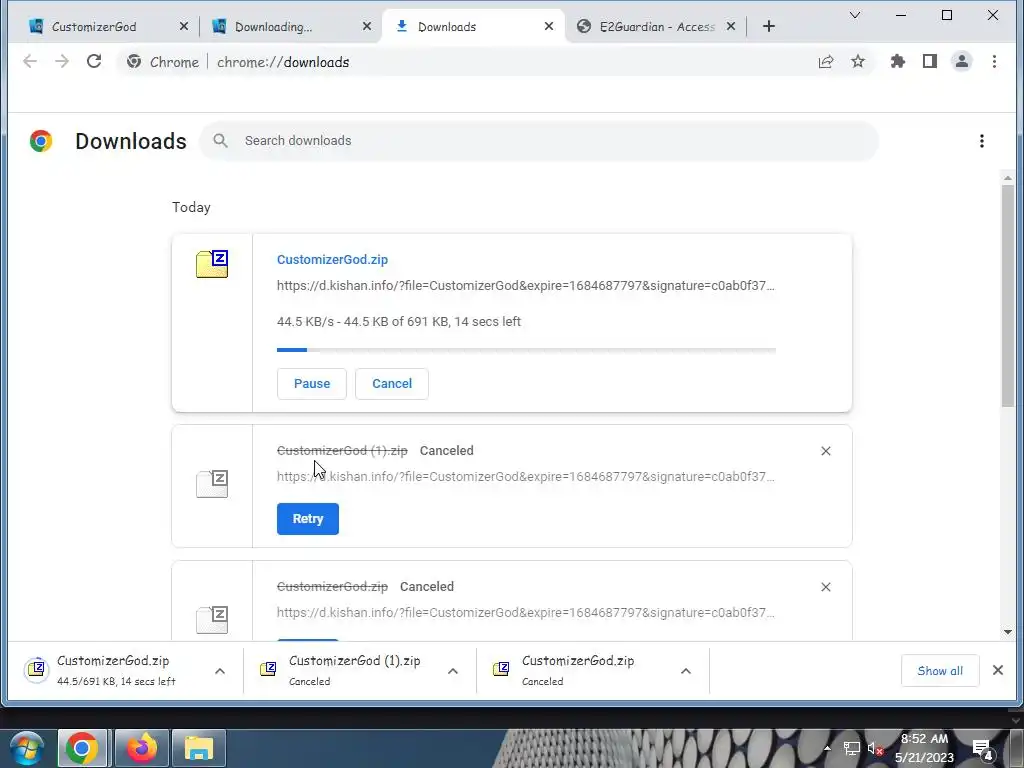Click the Chrome logo beside Downloads title
This screenshot has height=768, width=1024.
click(x=40, y=141)
